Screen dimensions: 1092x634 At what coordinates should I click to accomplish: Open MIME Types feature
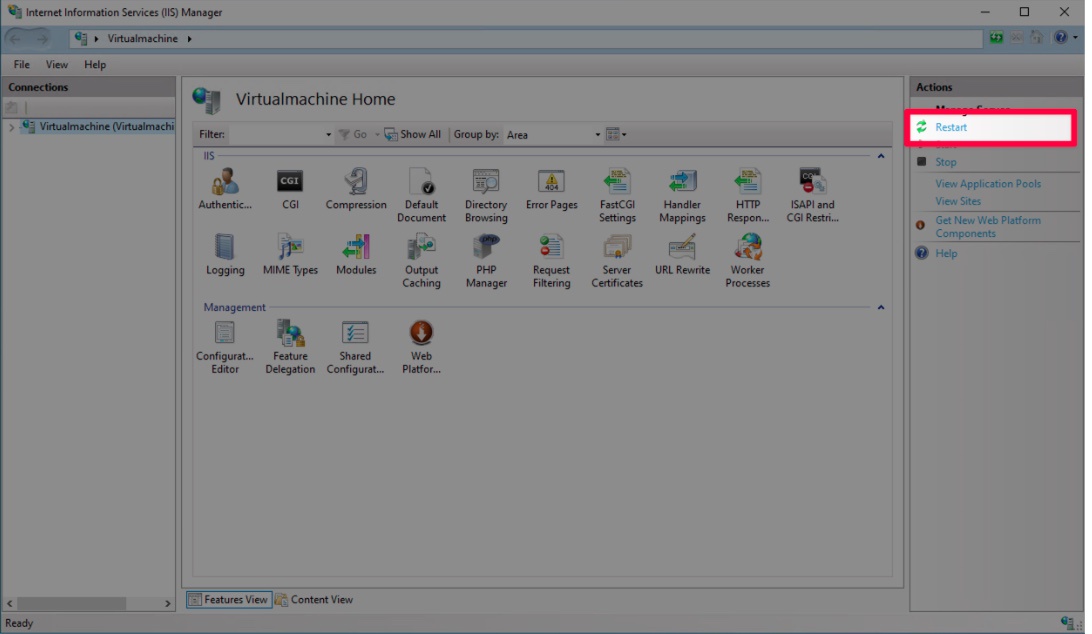[x=290, y=254]
